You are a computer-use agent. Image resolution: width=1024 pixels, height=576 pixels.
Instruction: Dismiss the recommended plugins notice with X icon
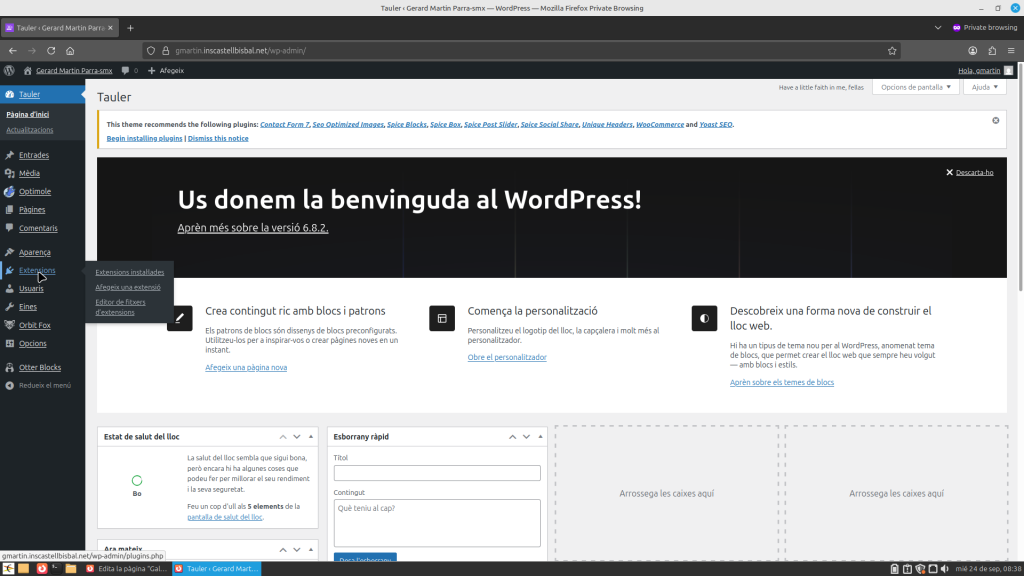coord(995,120)
